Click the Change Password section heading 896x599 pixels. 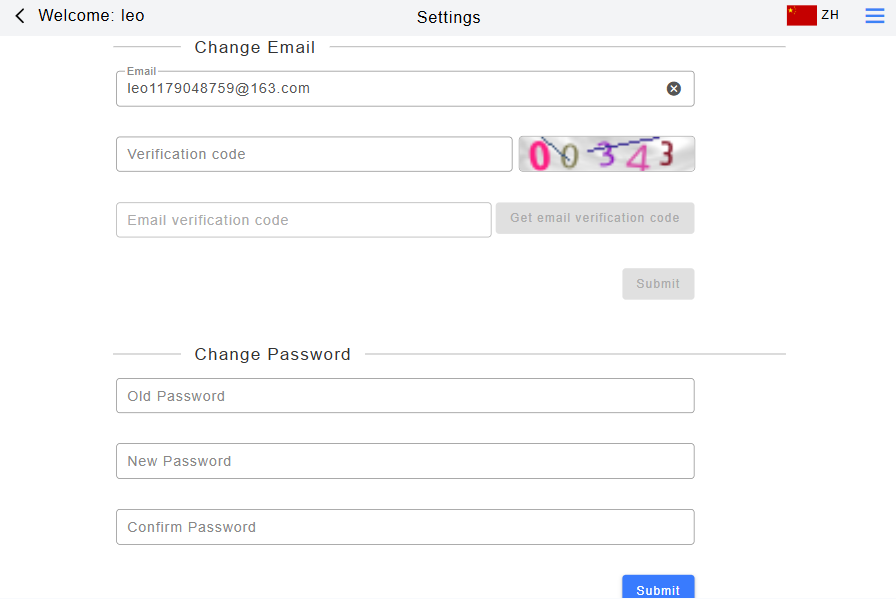272,354
